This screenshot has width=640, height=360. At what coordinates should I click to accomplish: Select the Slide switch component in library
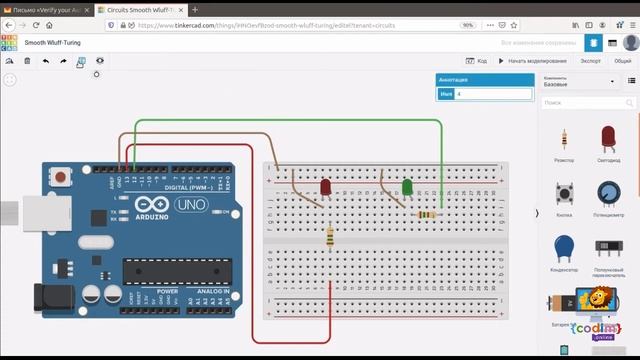pos(609,257)
